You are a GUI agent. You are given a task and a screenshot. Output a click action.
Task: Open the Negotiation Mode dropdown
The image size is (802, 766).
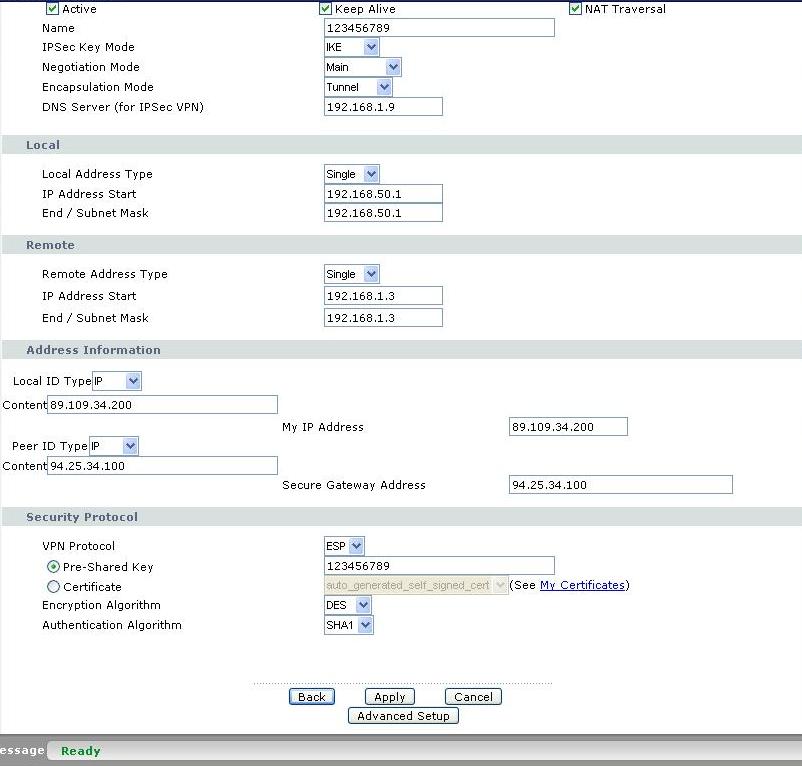click(x=363, y=67)
